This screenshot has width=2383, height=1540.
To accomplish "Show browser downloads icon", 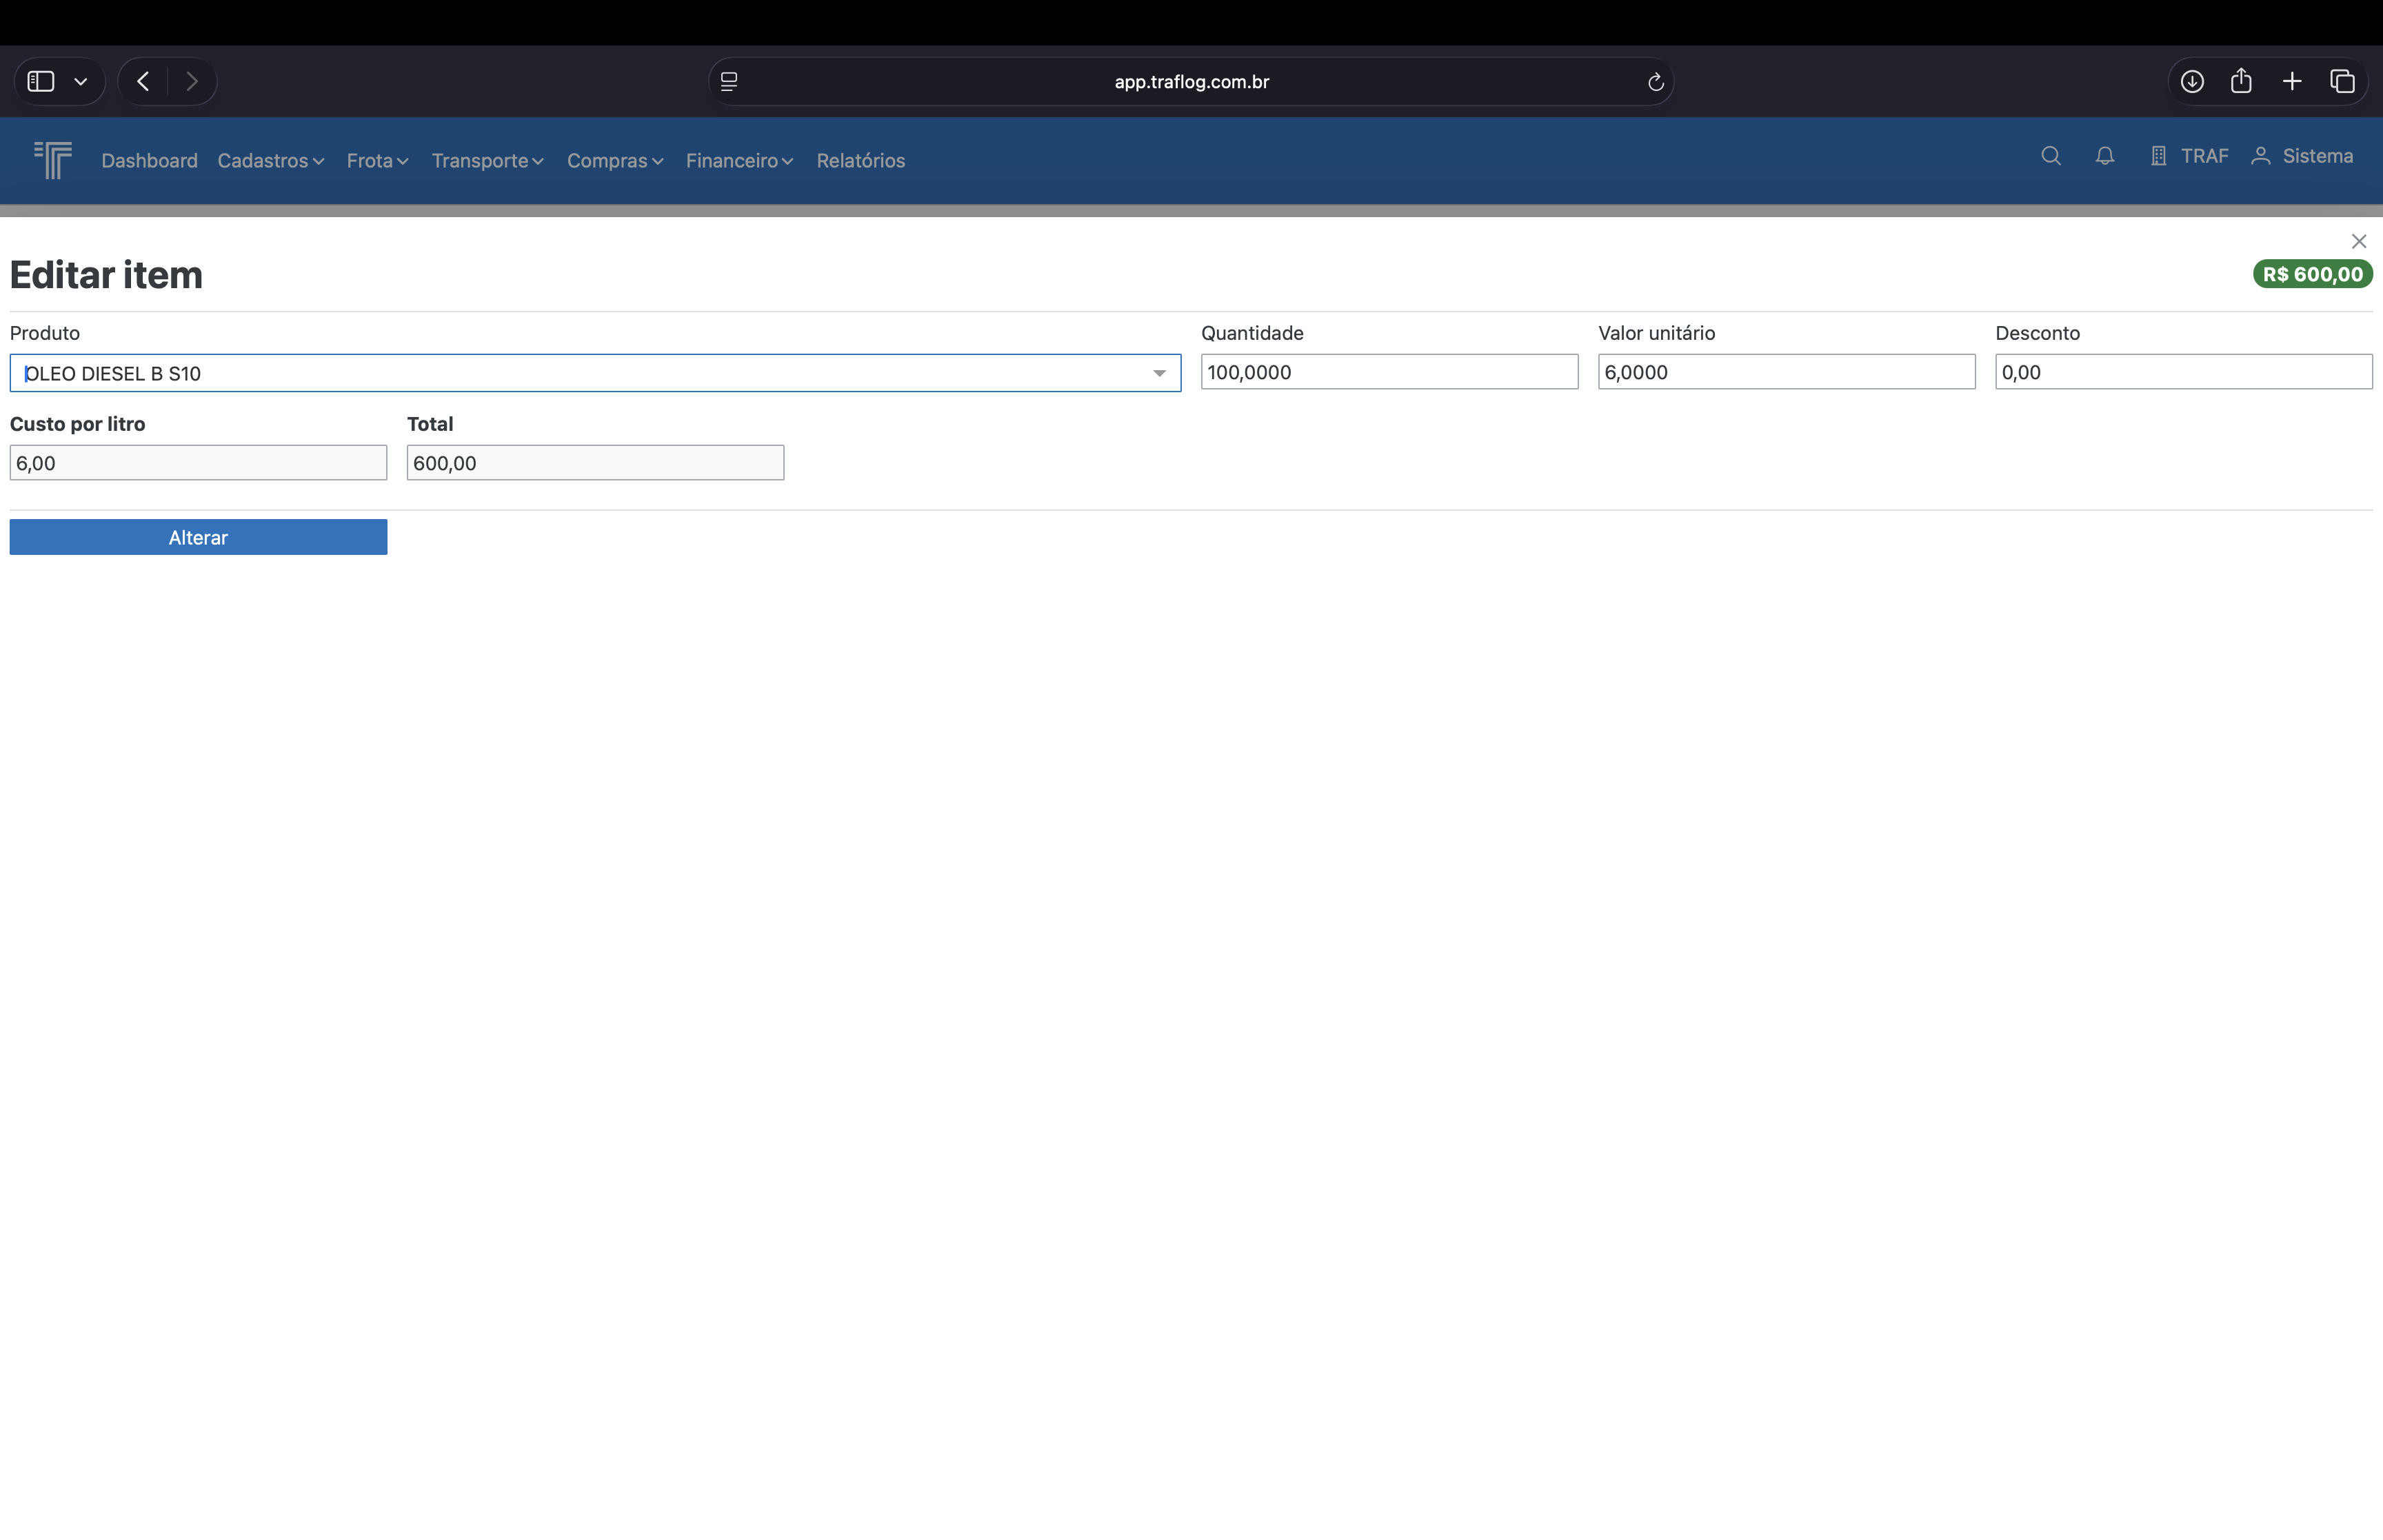I will tap(2192, 82).
